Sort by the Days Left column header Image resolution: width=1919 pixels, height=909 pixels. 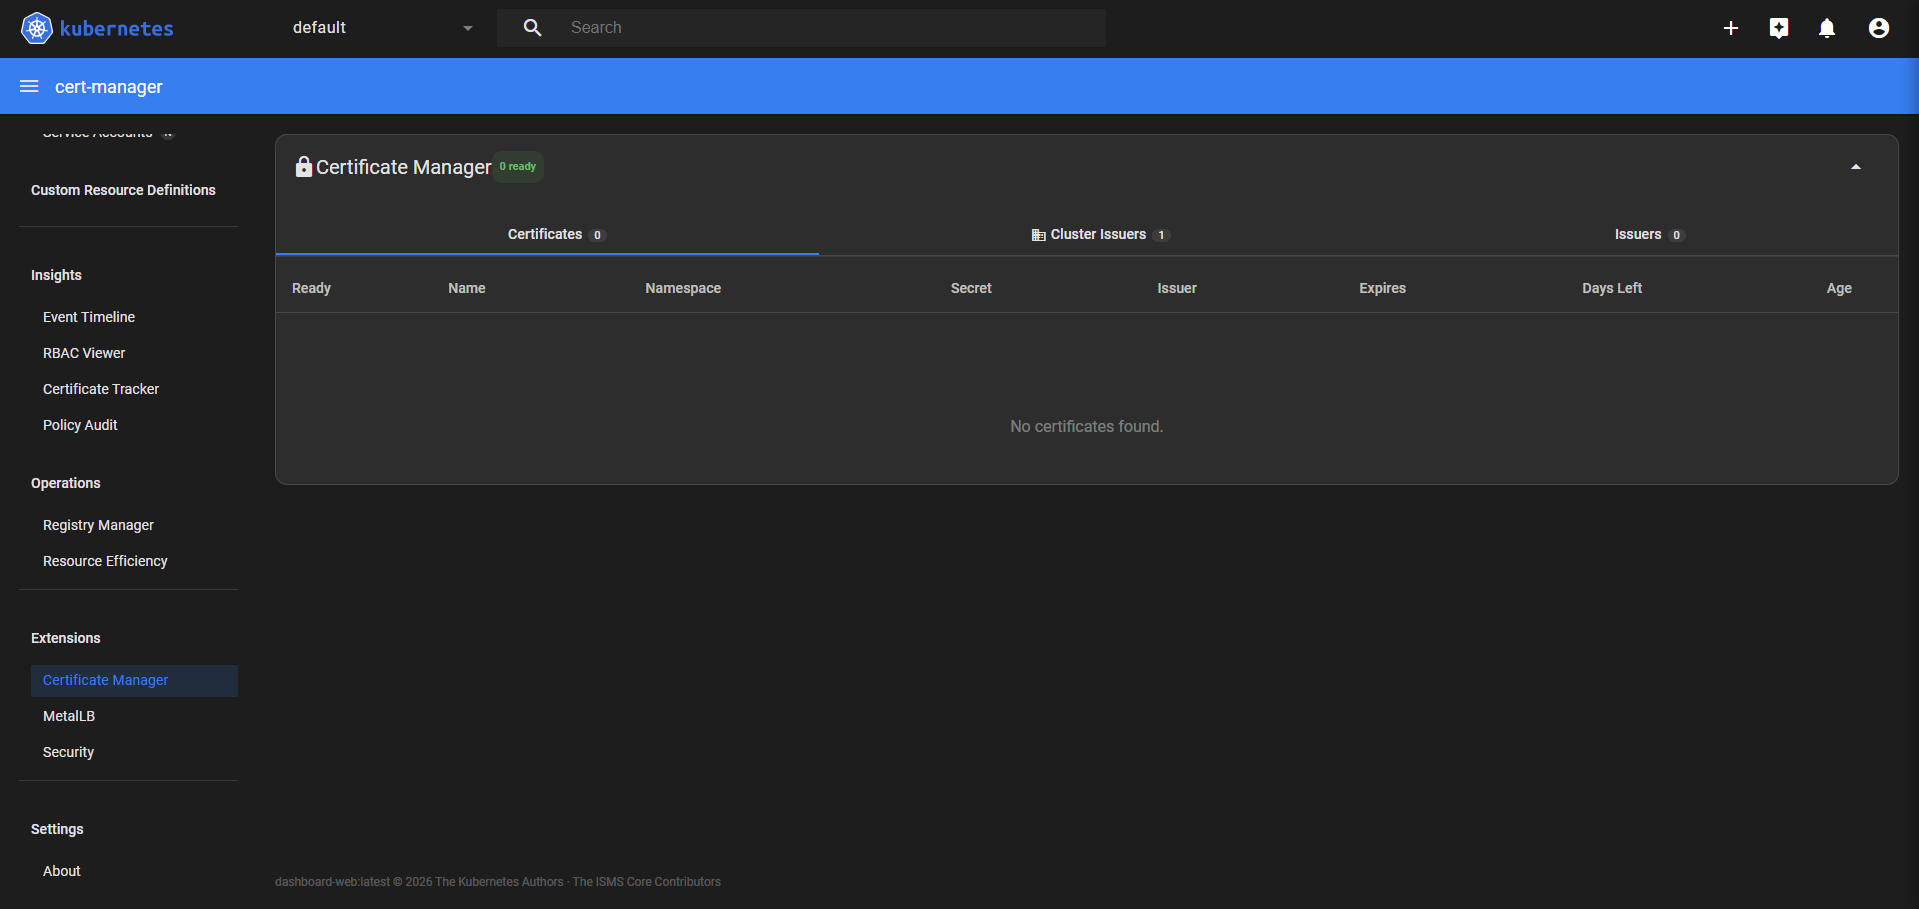pyautogui.click(x=1612, y=288)
